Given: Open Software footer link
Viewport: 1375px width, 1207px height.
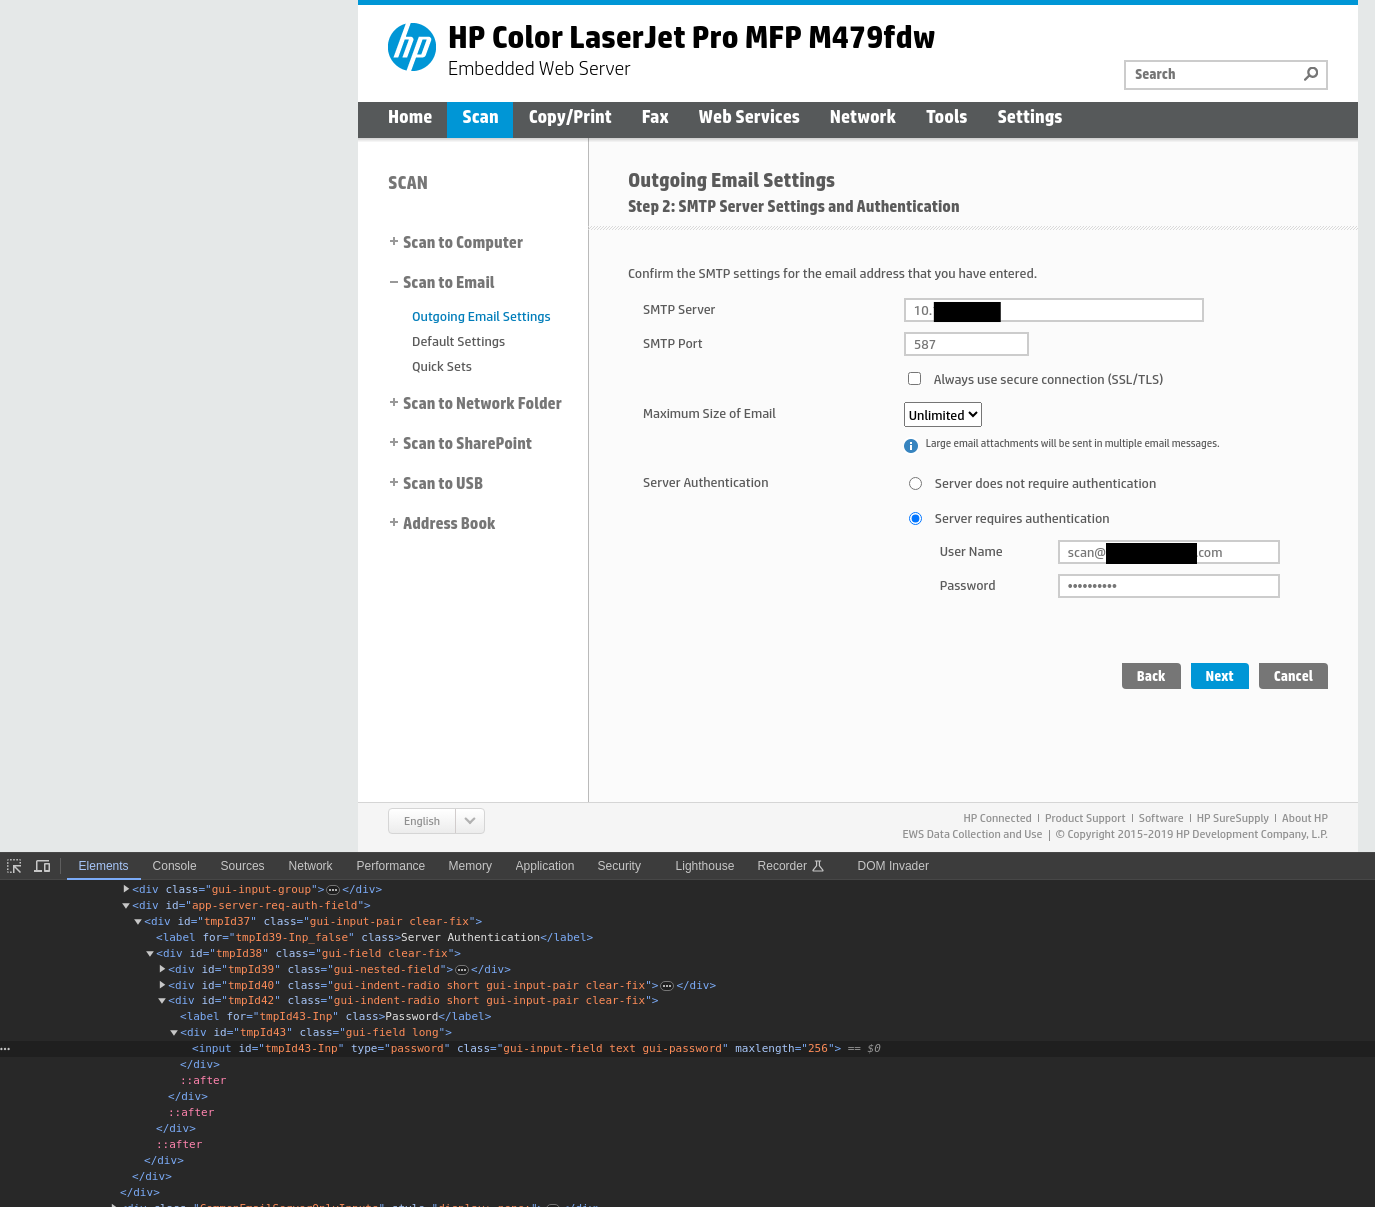Looking at the screenshot, I should [1161, 818].
